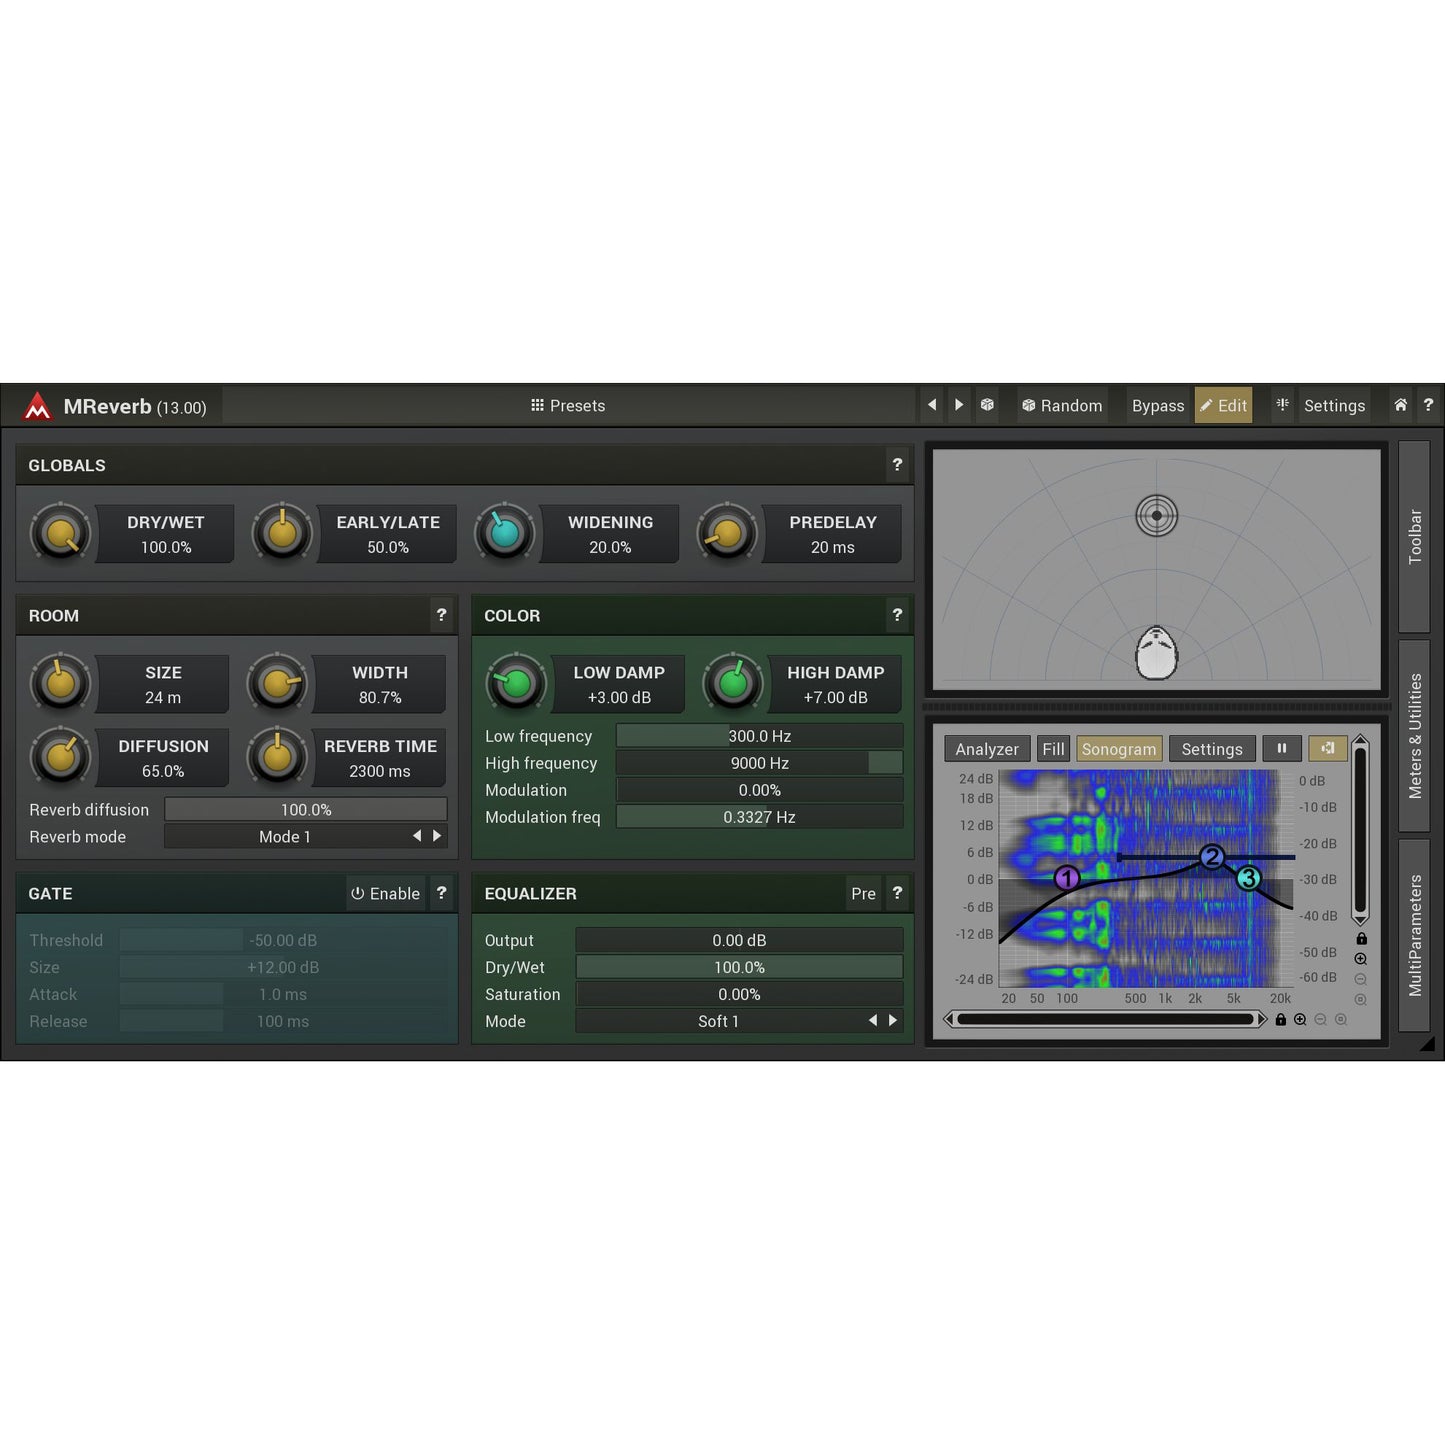
Task: Open help using the question mark icon
Action: (x=1428, y=405)
